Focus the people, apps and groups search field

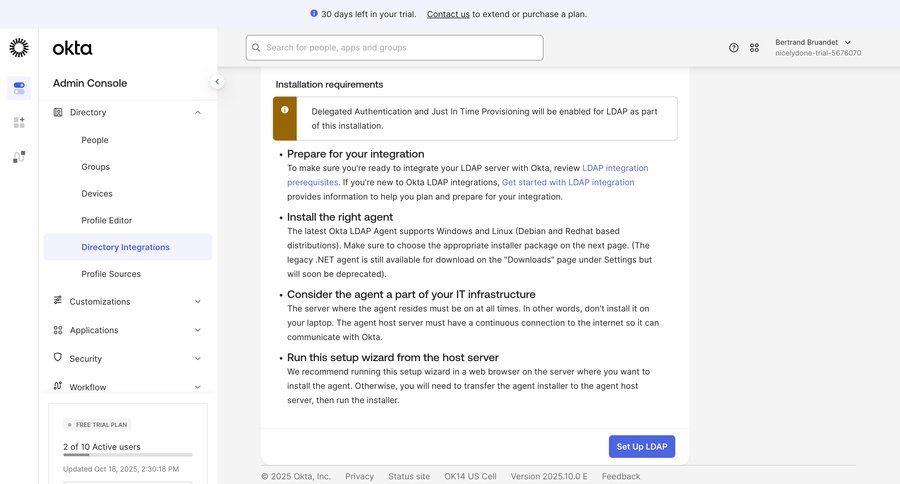[394, 48]
